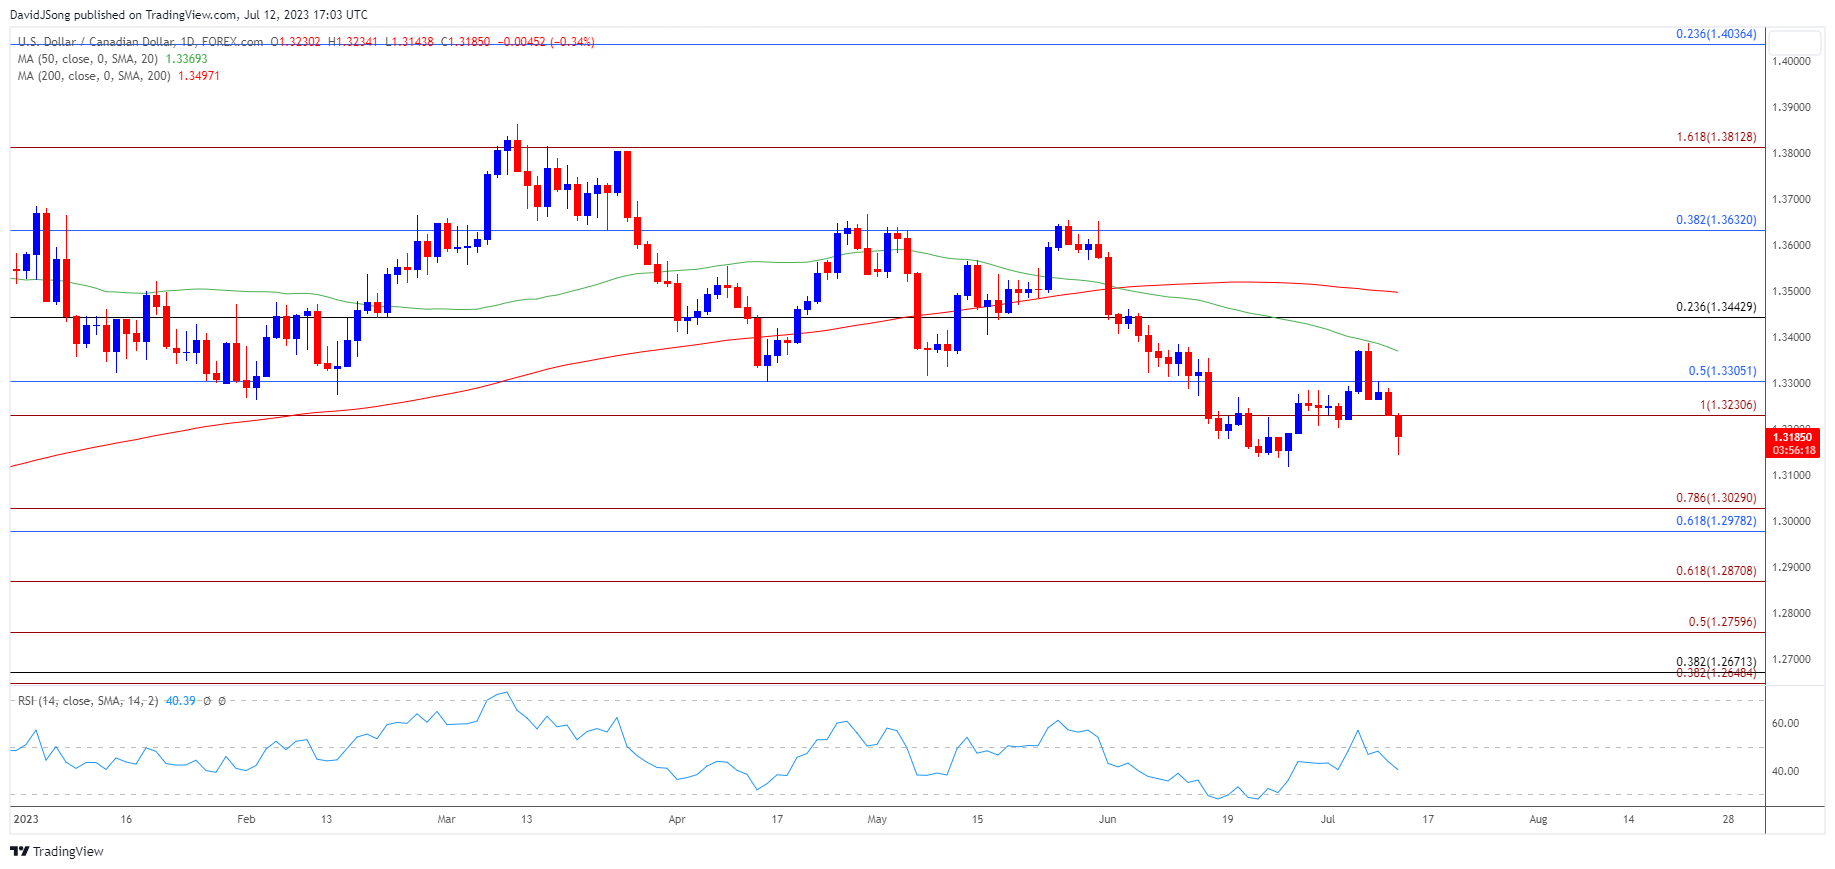The height and width of the screenshot is (869, 1835).
Task: Click the green 50 MA value 1.33693
Action: click(x=186, y=59)
